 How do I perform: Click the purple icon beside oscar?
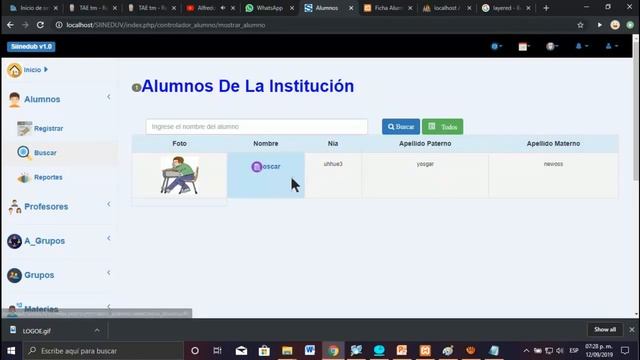256,167
